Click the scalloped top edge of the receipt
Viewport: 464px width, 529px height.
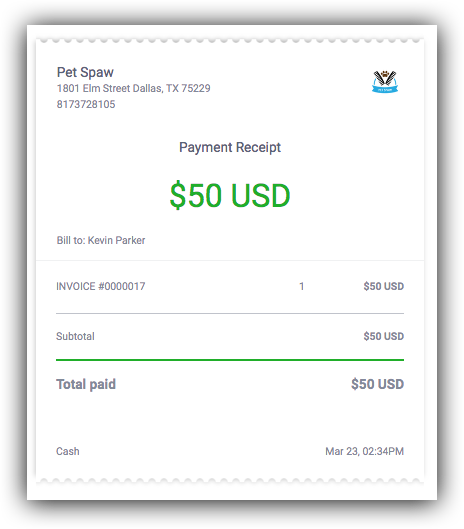click(x=230, y=40)
